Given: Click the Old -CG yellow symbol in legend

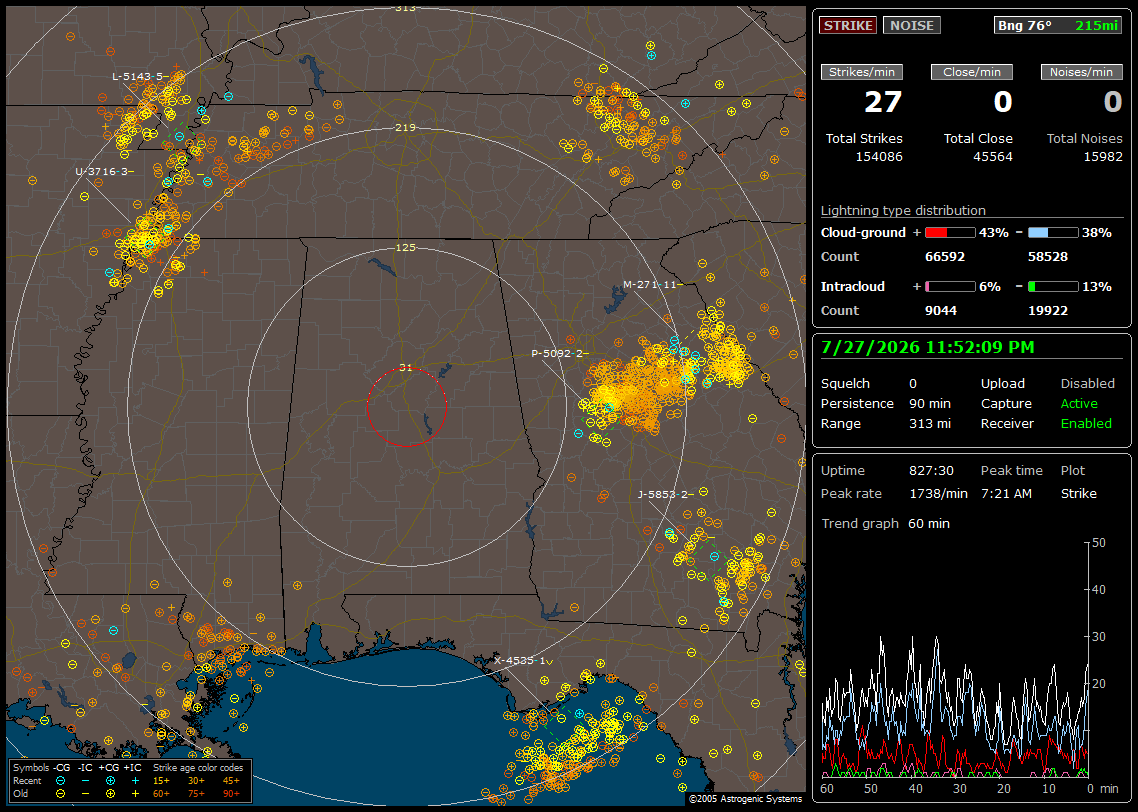Looking at the screenshot, I should (x=60, y=794).
